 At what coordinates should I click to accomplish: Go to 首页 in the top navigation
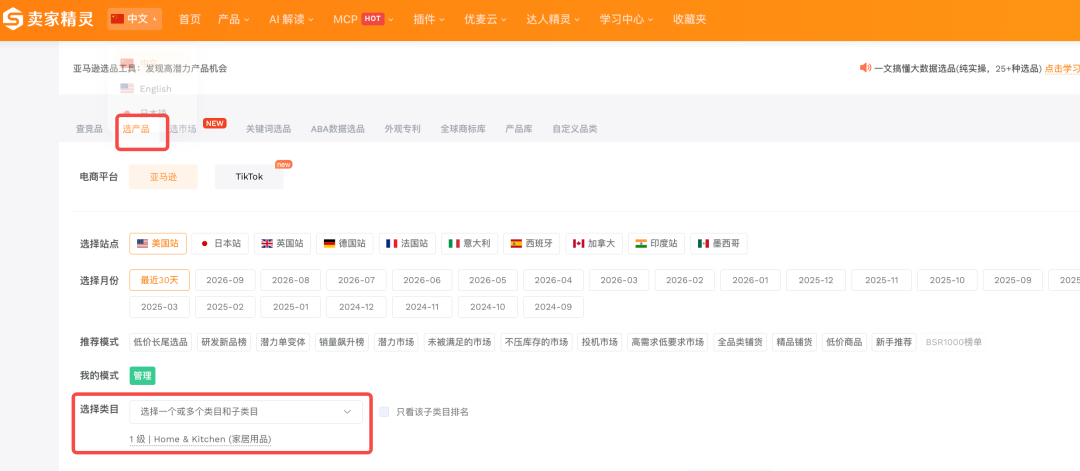coord(189,19)
